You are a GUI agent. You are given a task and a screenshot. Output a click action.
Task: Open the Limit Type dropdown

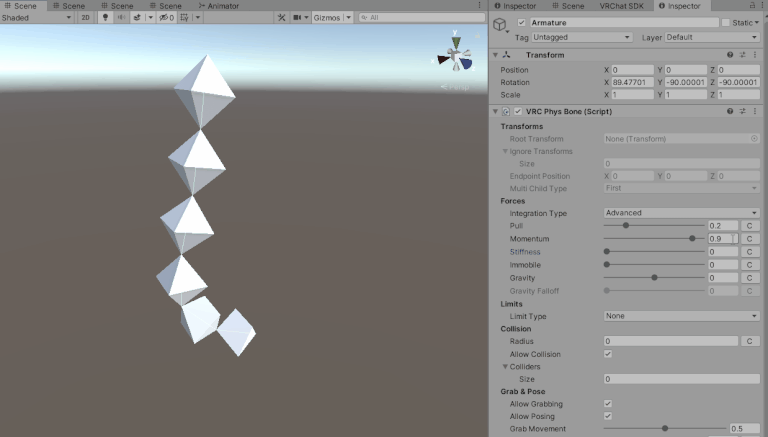coord(681,316)
